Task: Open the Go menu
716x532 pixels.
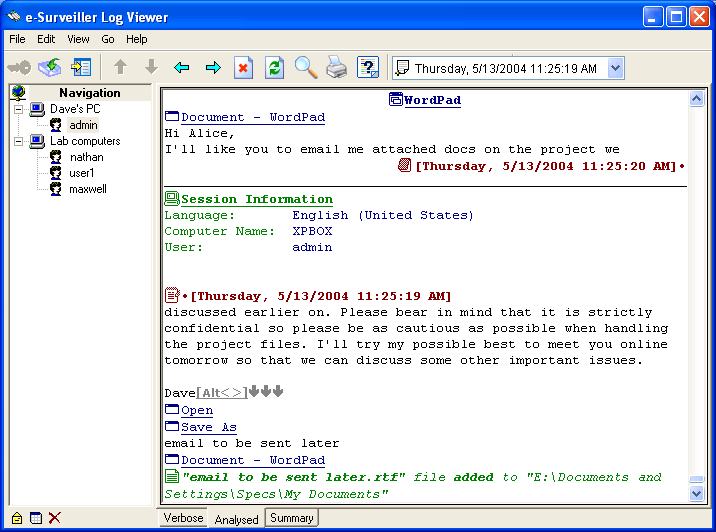Action: coord(108,39)
